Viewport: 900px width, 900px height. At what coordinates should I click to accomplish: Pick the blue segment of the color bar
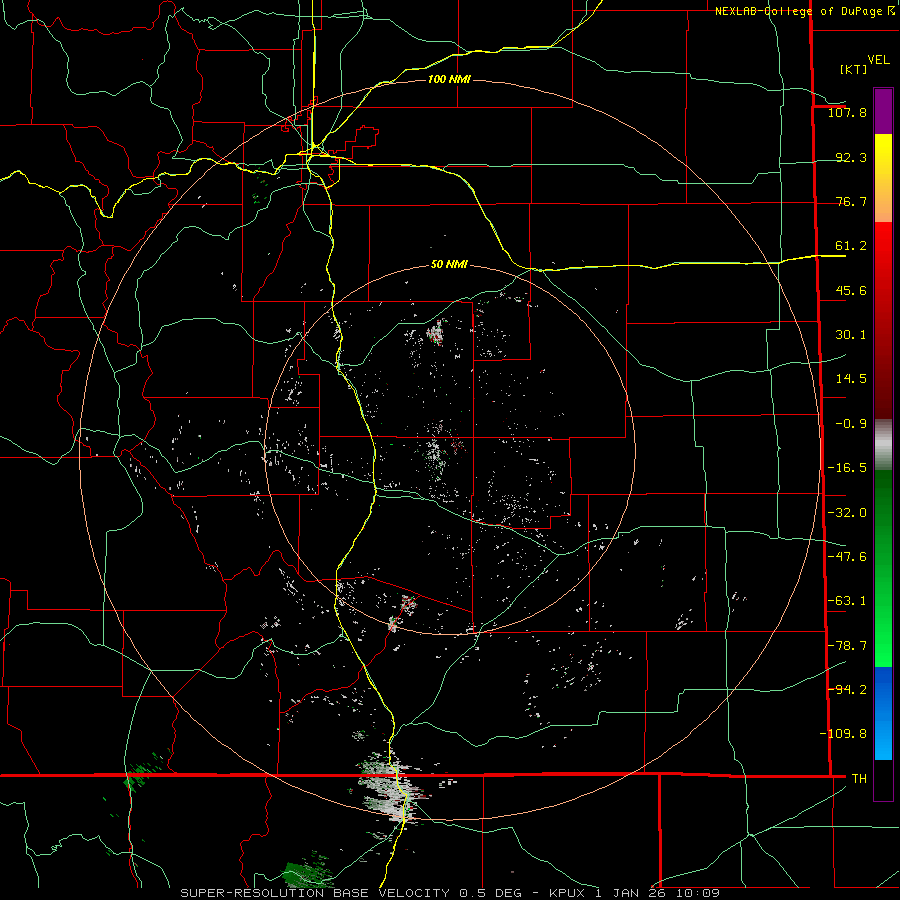[883, 713]
